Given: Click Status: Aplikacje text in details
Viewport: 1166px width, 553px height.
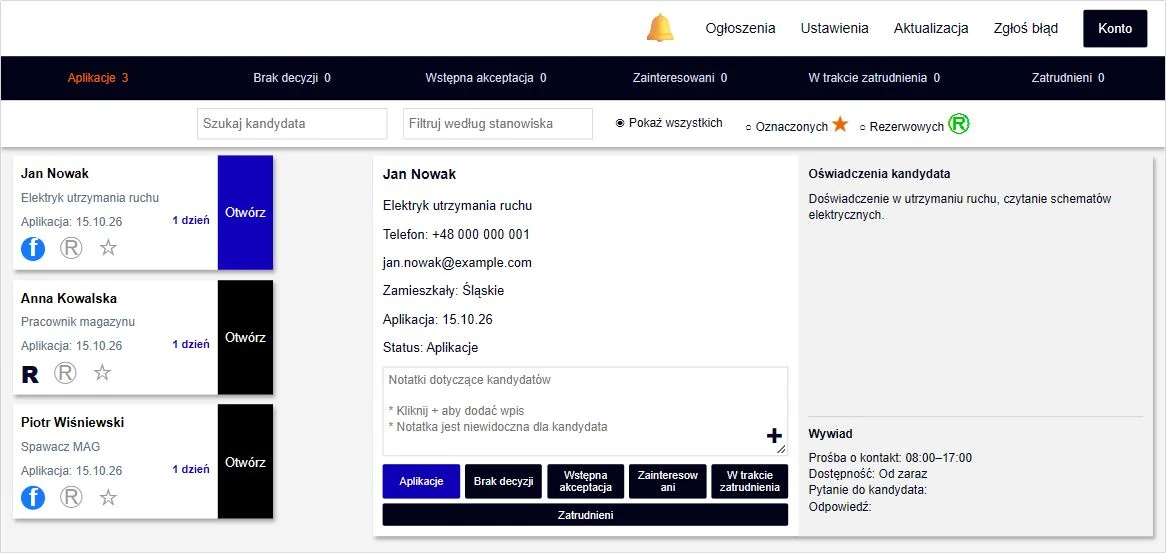Looking at the screenshot, I should (431, 347).
